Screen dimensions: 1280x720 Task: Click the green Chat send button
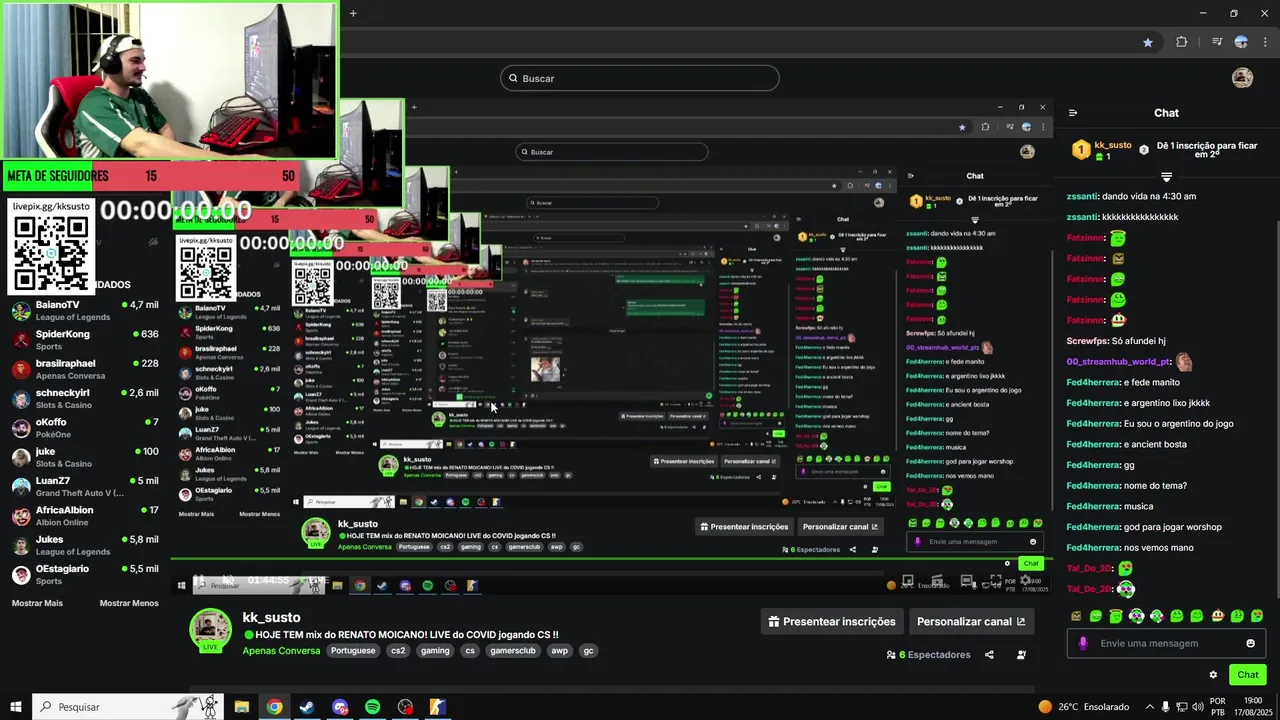[1247, 675]
